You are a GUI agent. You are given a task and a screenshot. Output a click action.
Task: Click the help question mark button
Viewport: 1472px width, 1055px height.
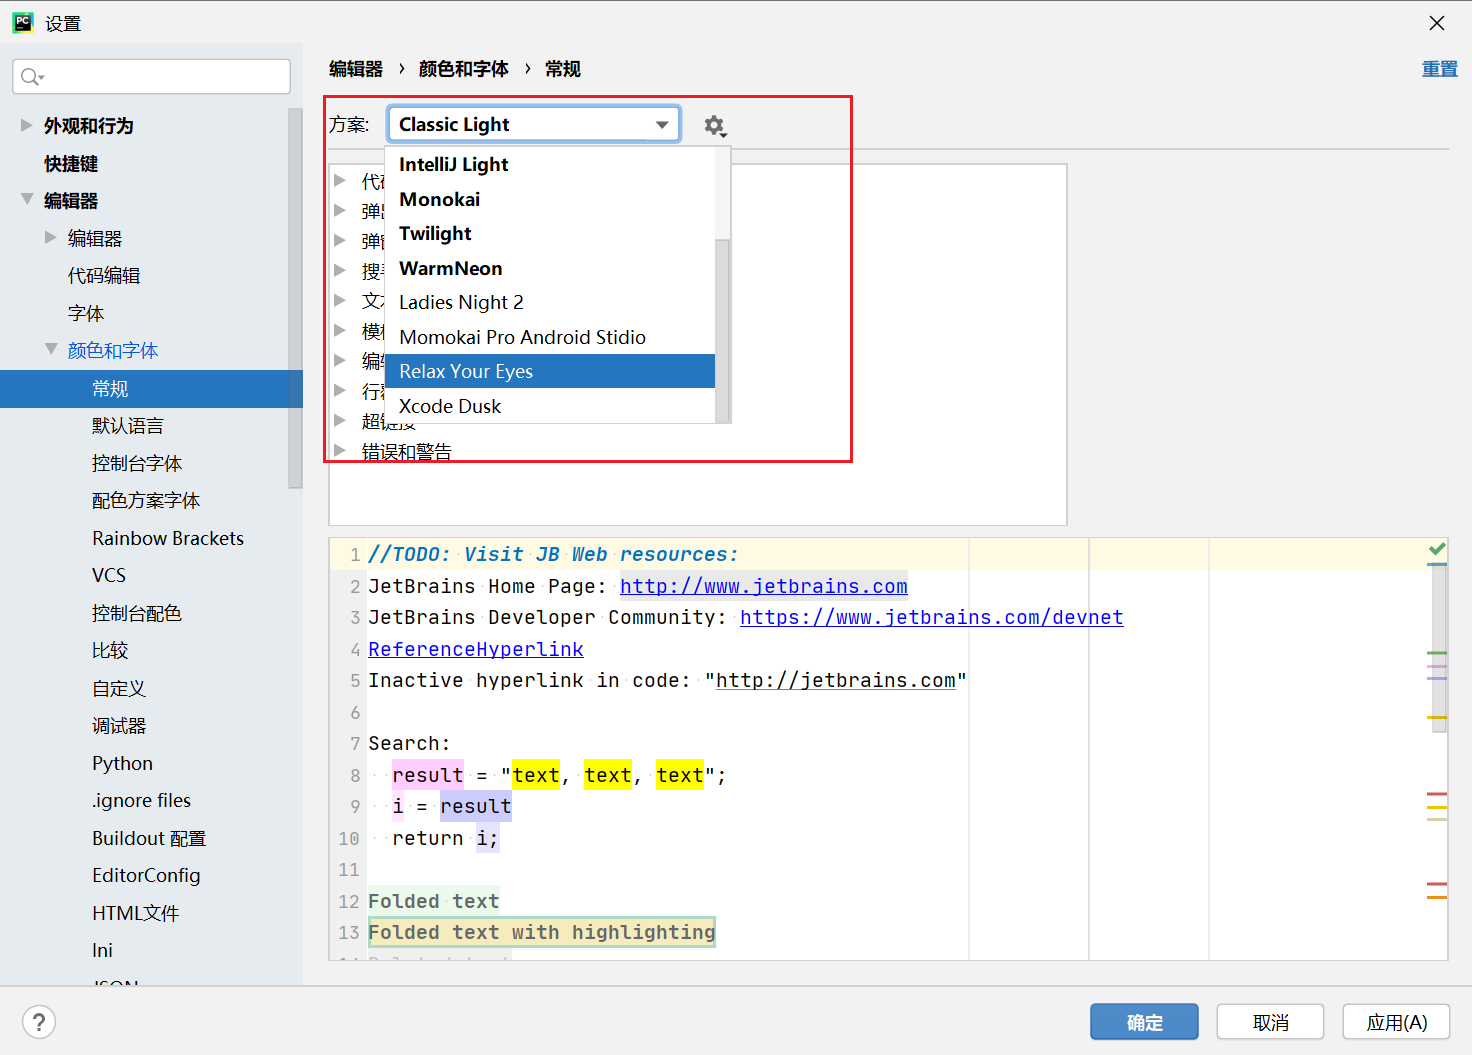39,1022
